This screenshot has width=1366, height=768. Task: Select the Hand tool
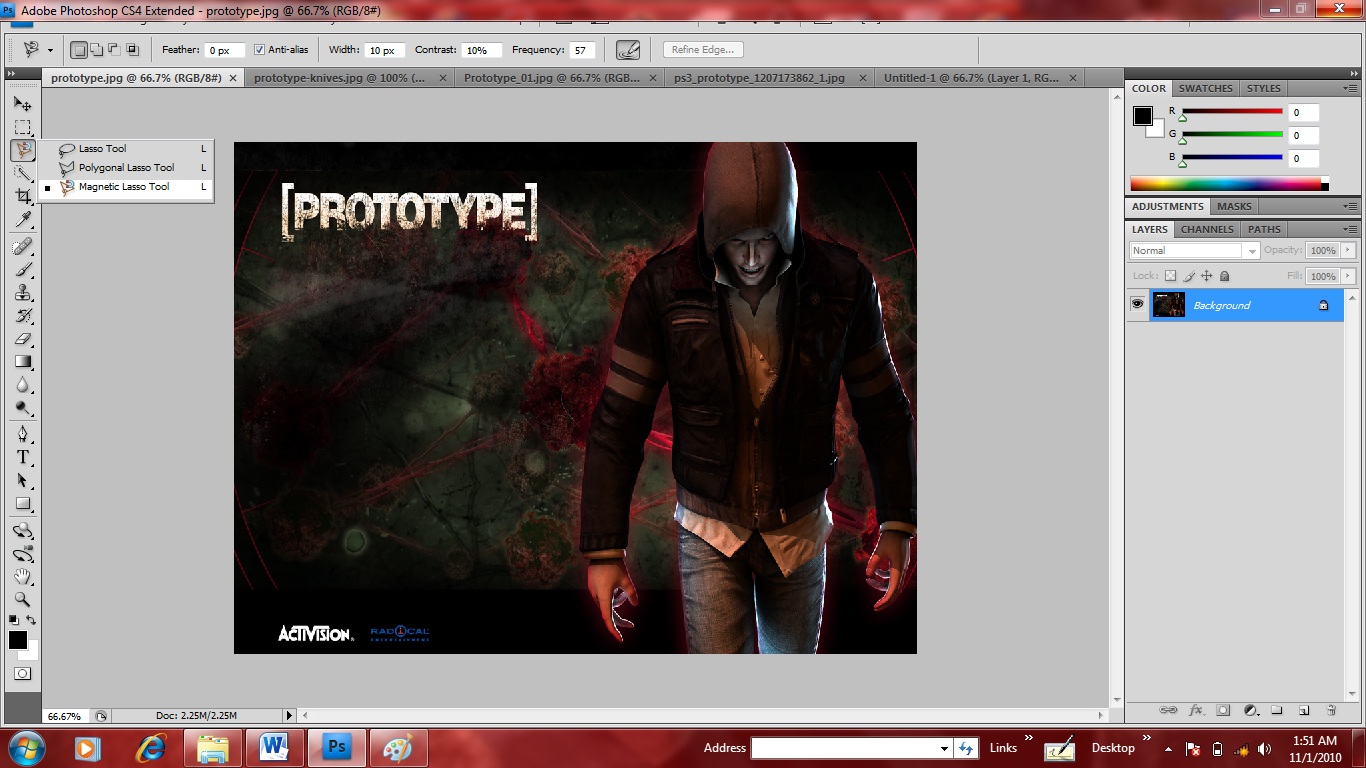click(x=22, y=577)
